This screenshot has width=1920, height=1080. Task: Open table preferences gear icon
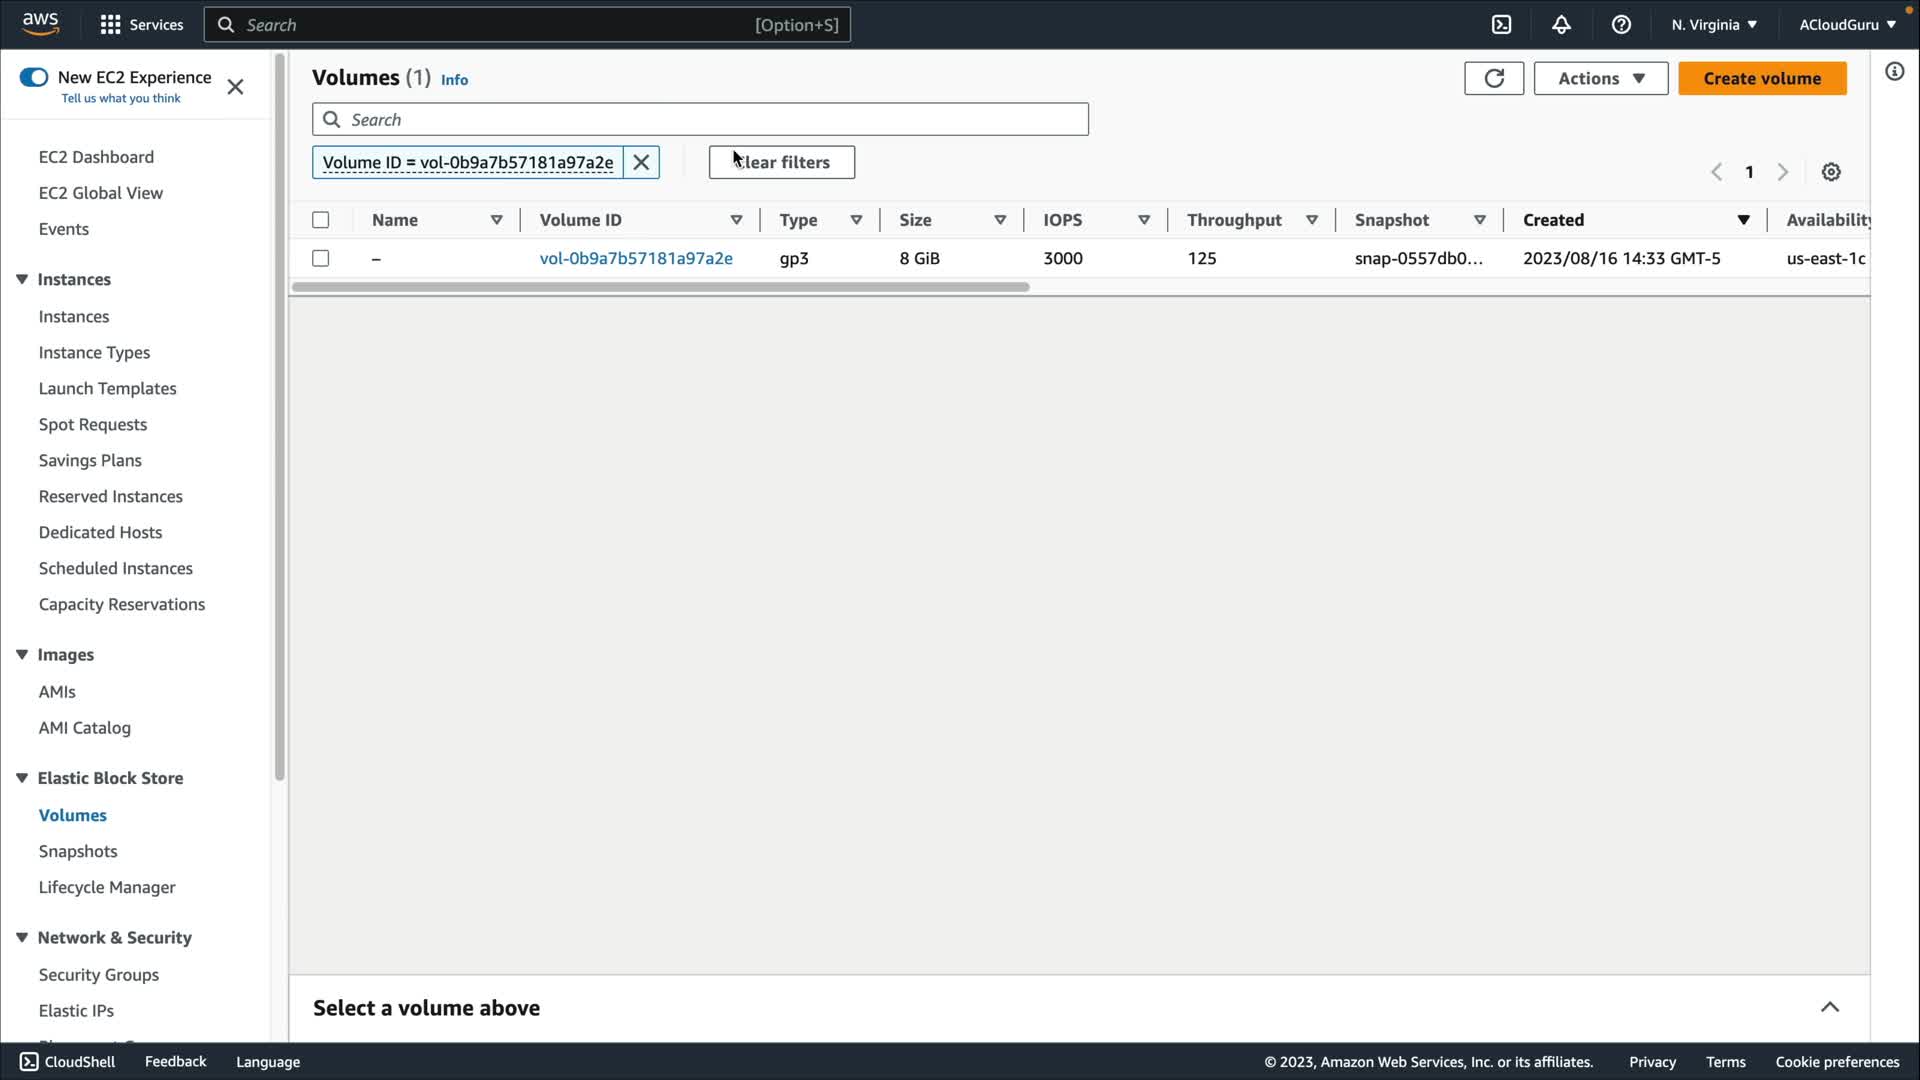(1831, 172)
